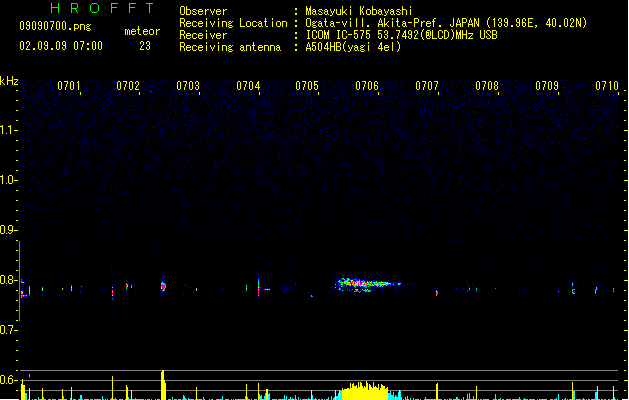629x400 pixels.
Task: Click the 0707 time marker
Action: point(427,86)
